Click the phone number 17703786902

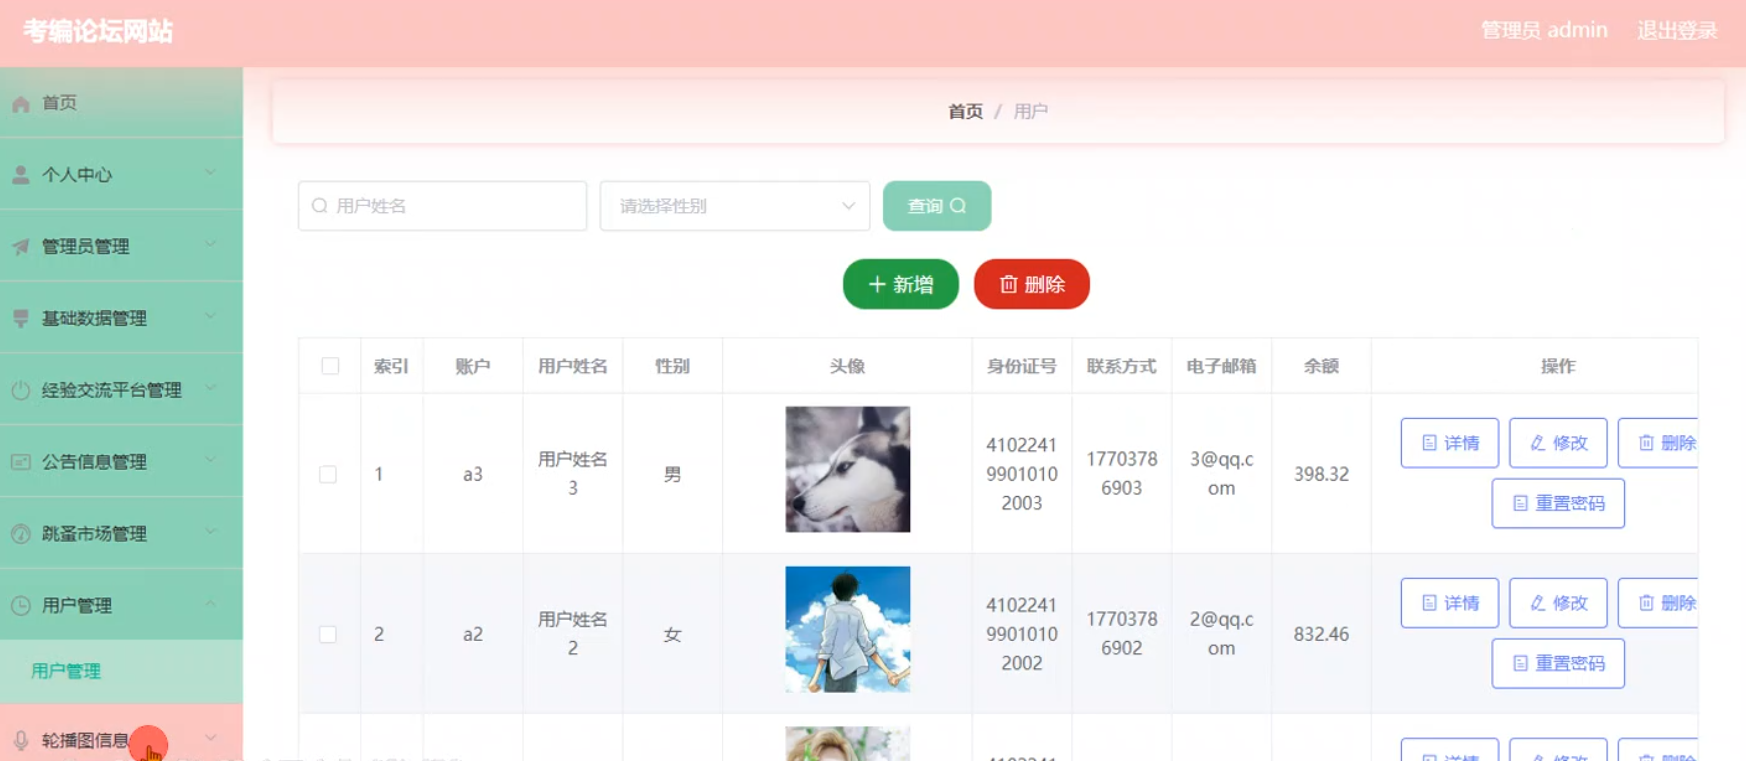click(x=1122, y=634)
